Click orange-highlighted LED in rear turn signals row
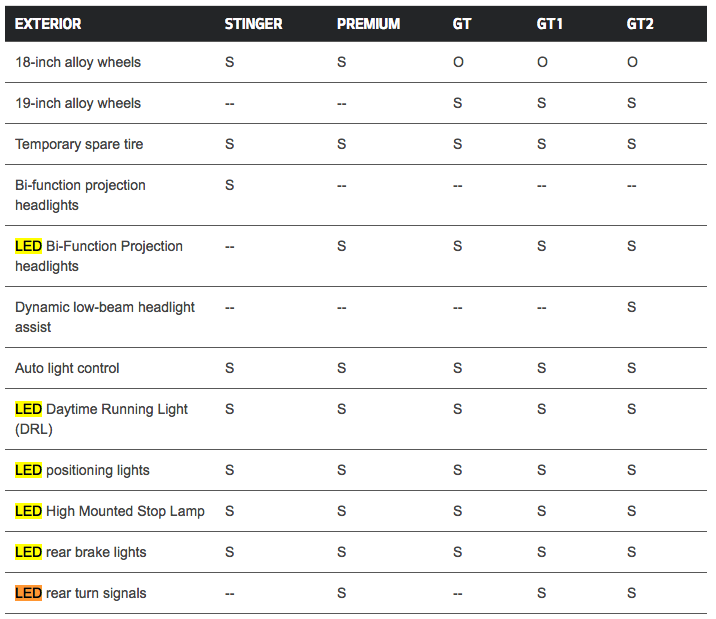Viewport: 716px width, 619px height. pos(28,593)
